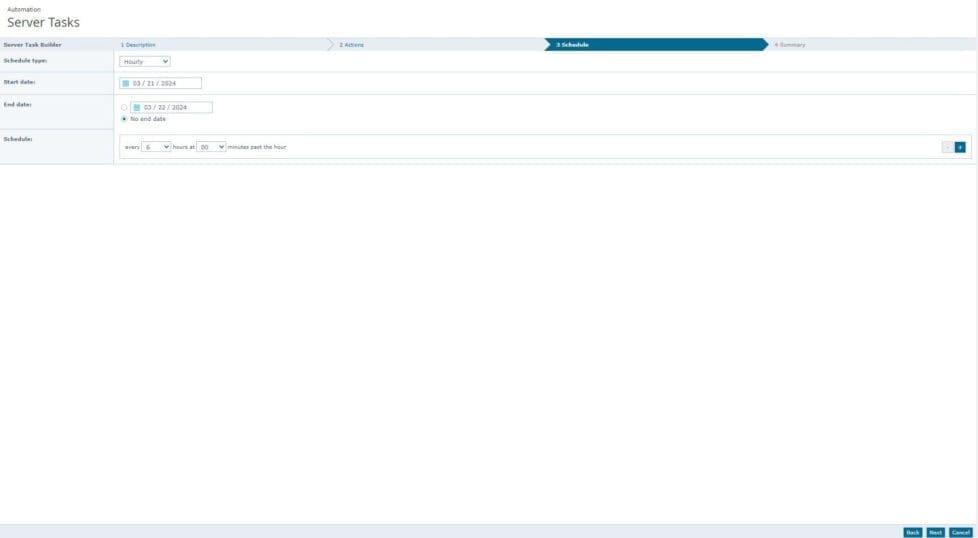Click the Server Tasks page heading
Viewport: 978px width, 538px height.
[43, 22]
